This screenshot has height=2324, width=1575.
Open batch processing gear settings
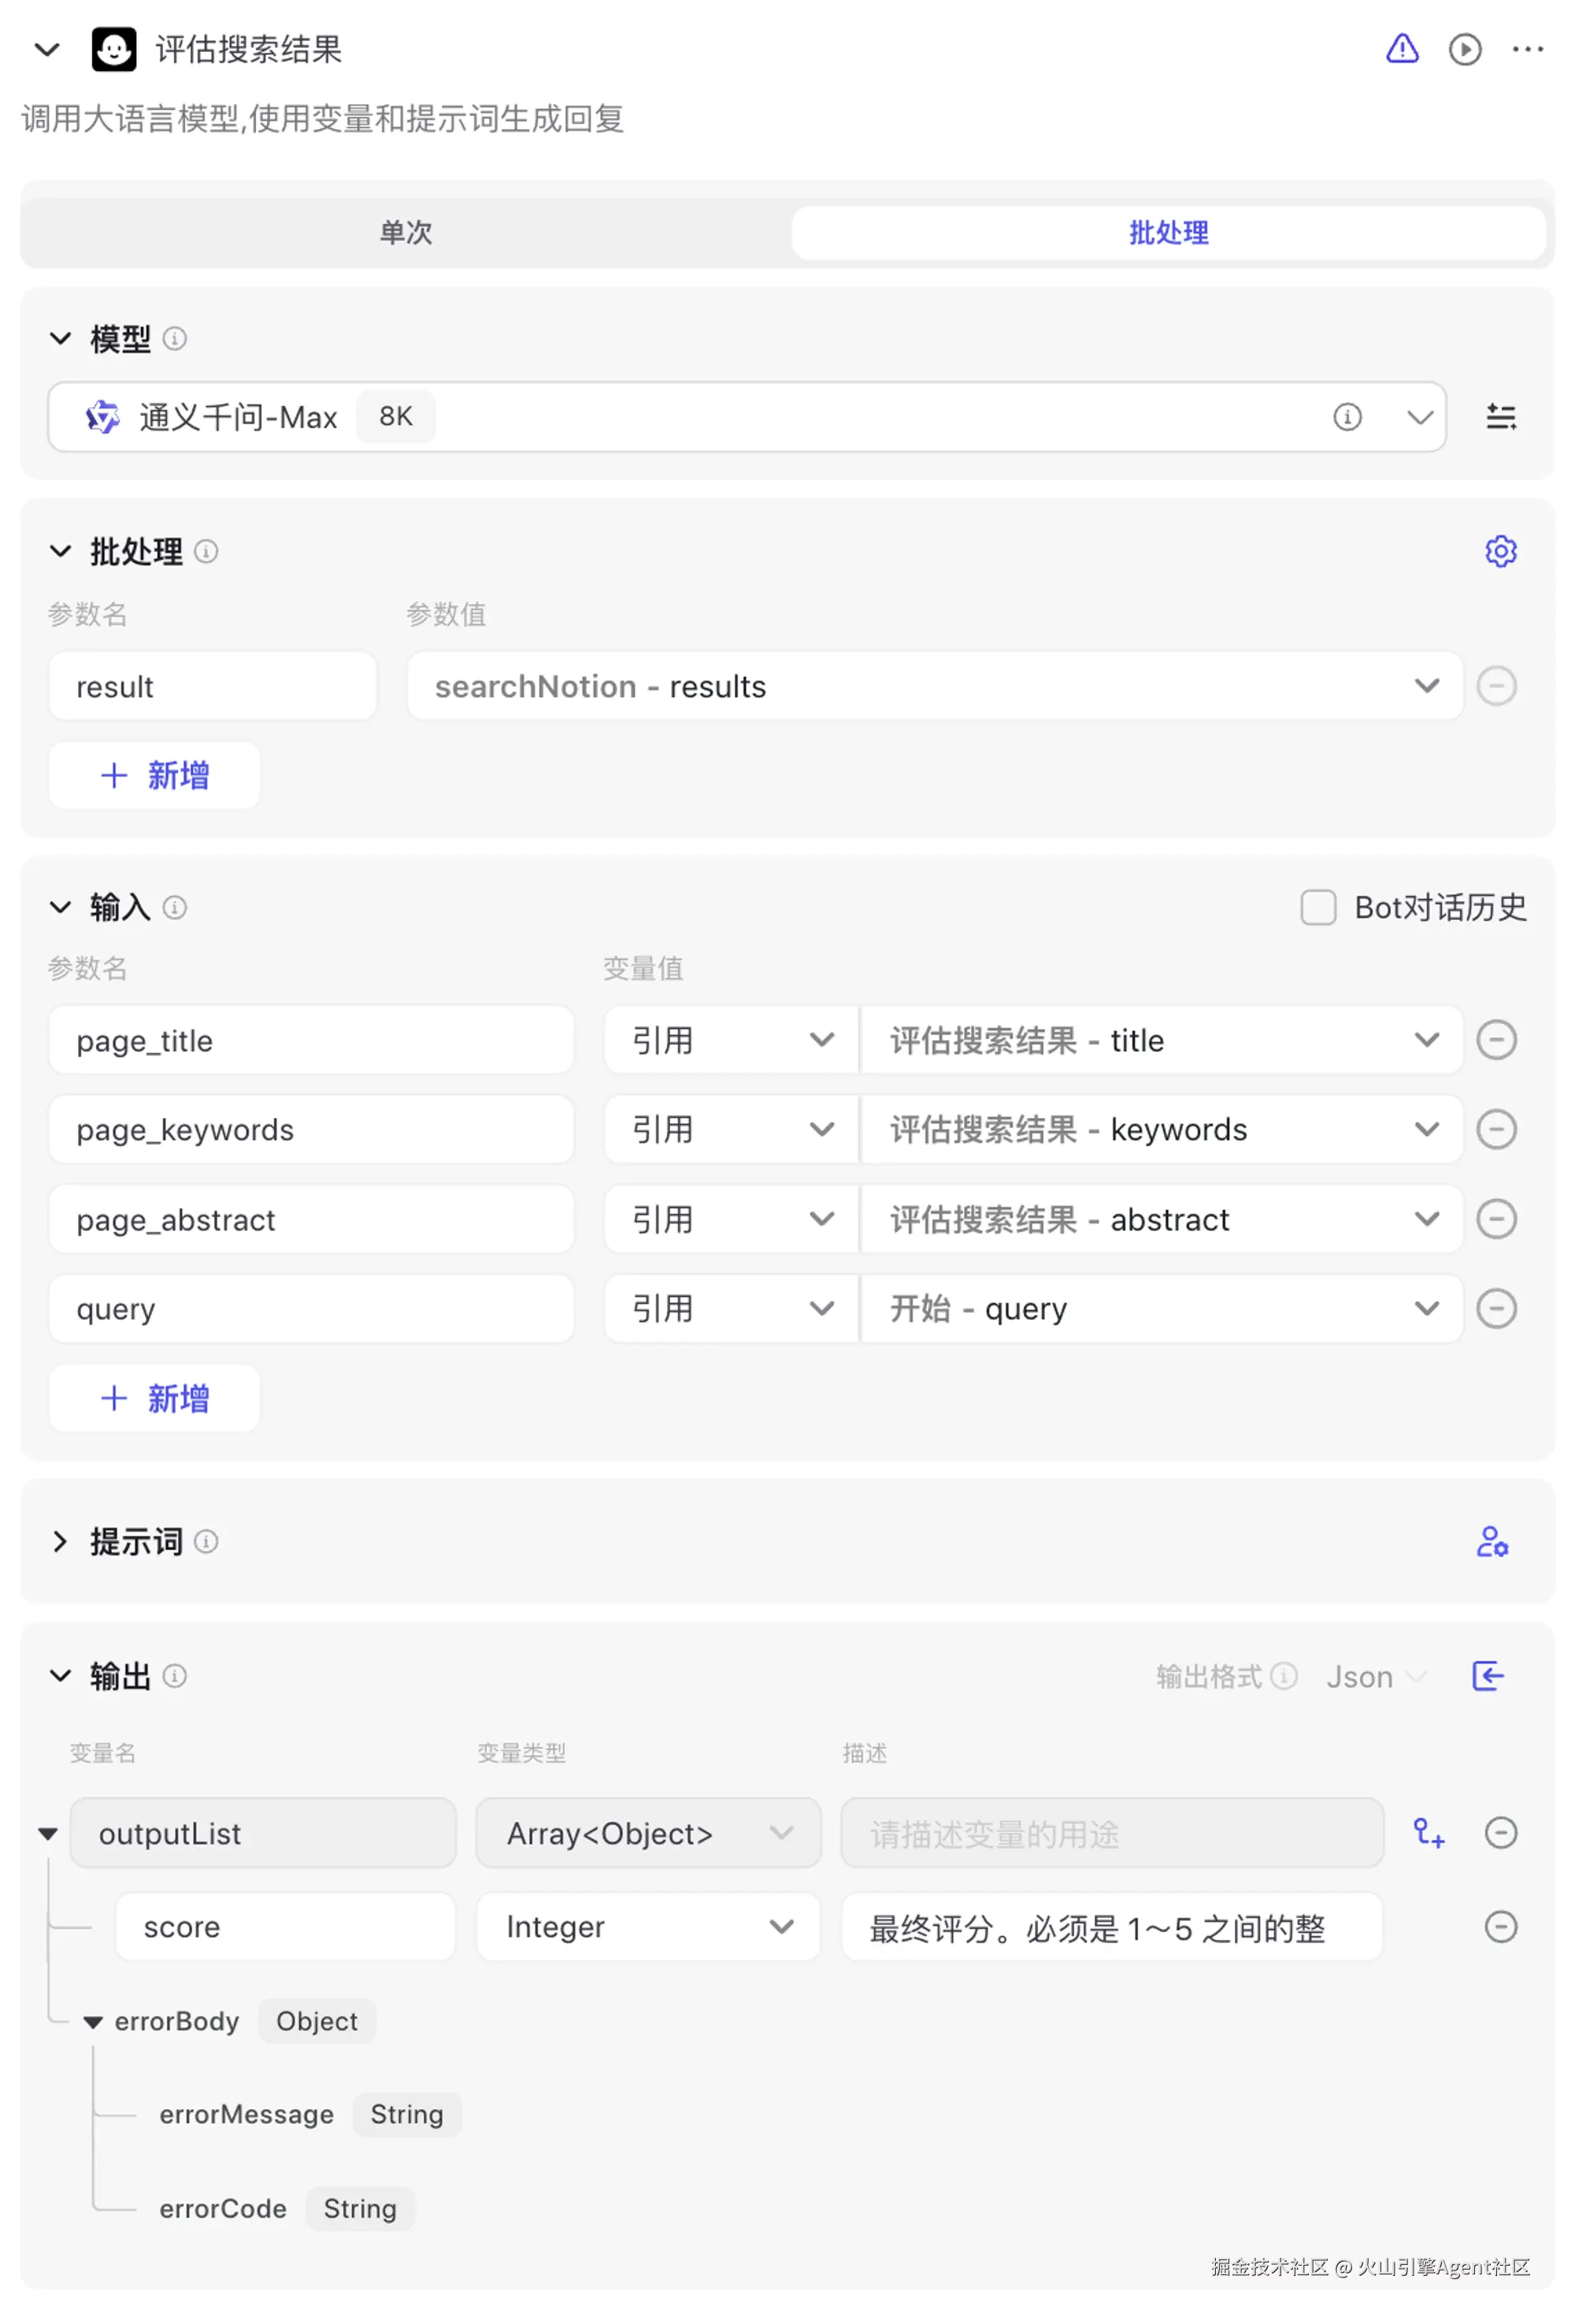tap(1500, 551)
